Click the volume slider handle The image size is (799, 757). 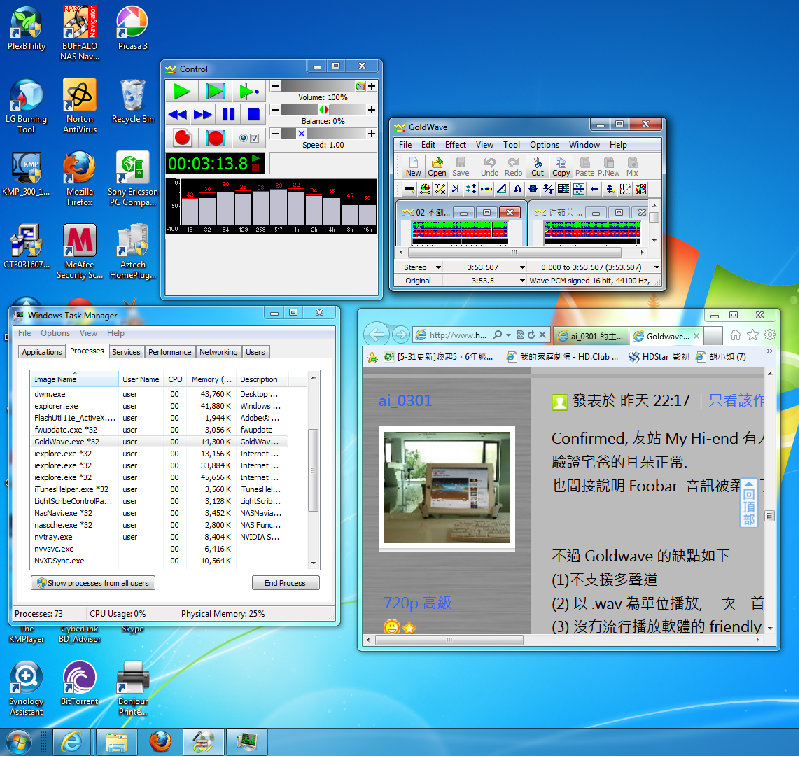coord(360,86)
